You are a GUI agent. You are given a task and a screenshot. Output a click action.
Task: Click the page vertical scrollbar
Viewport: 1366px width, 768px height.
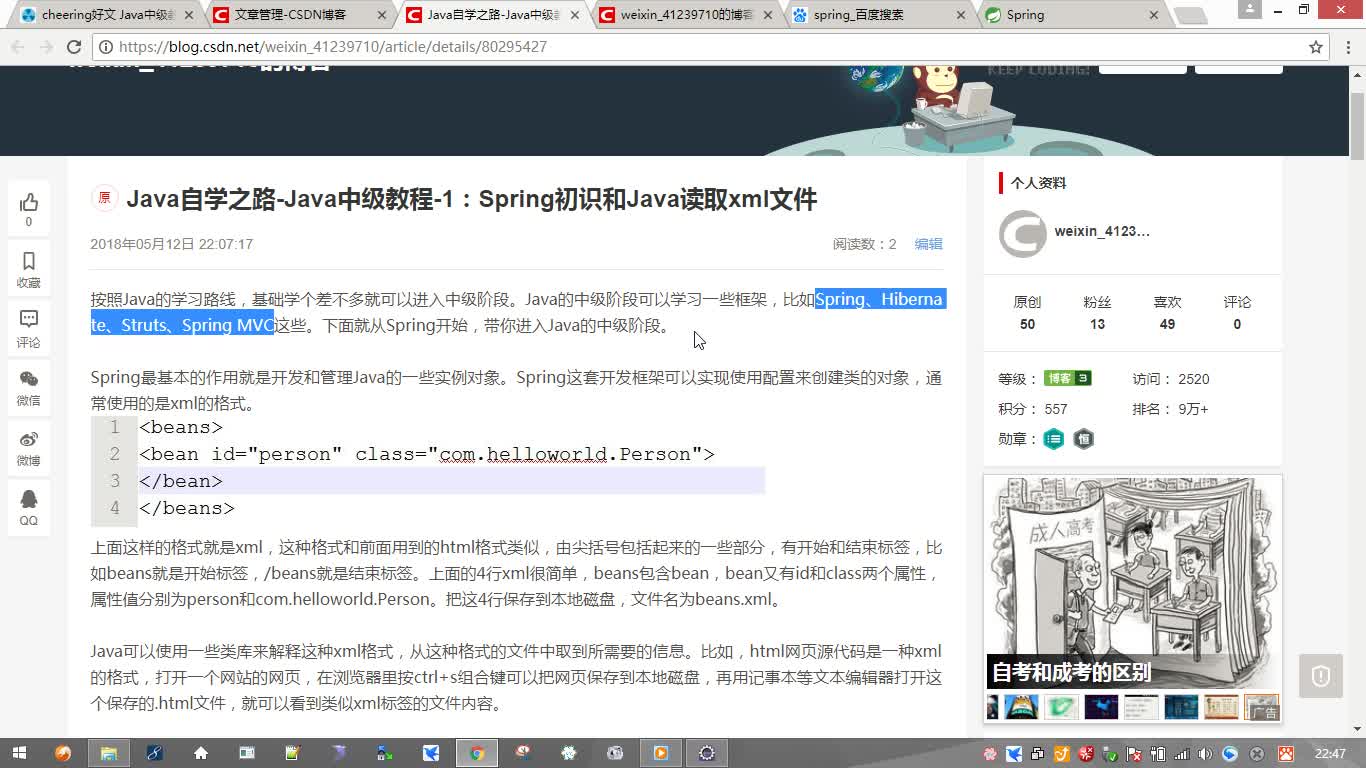coord(1357,400)
